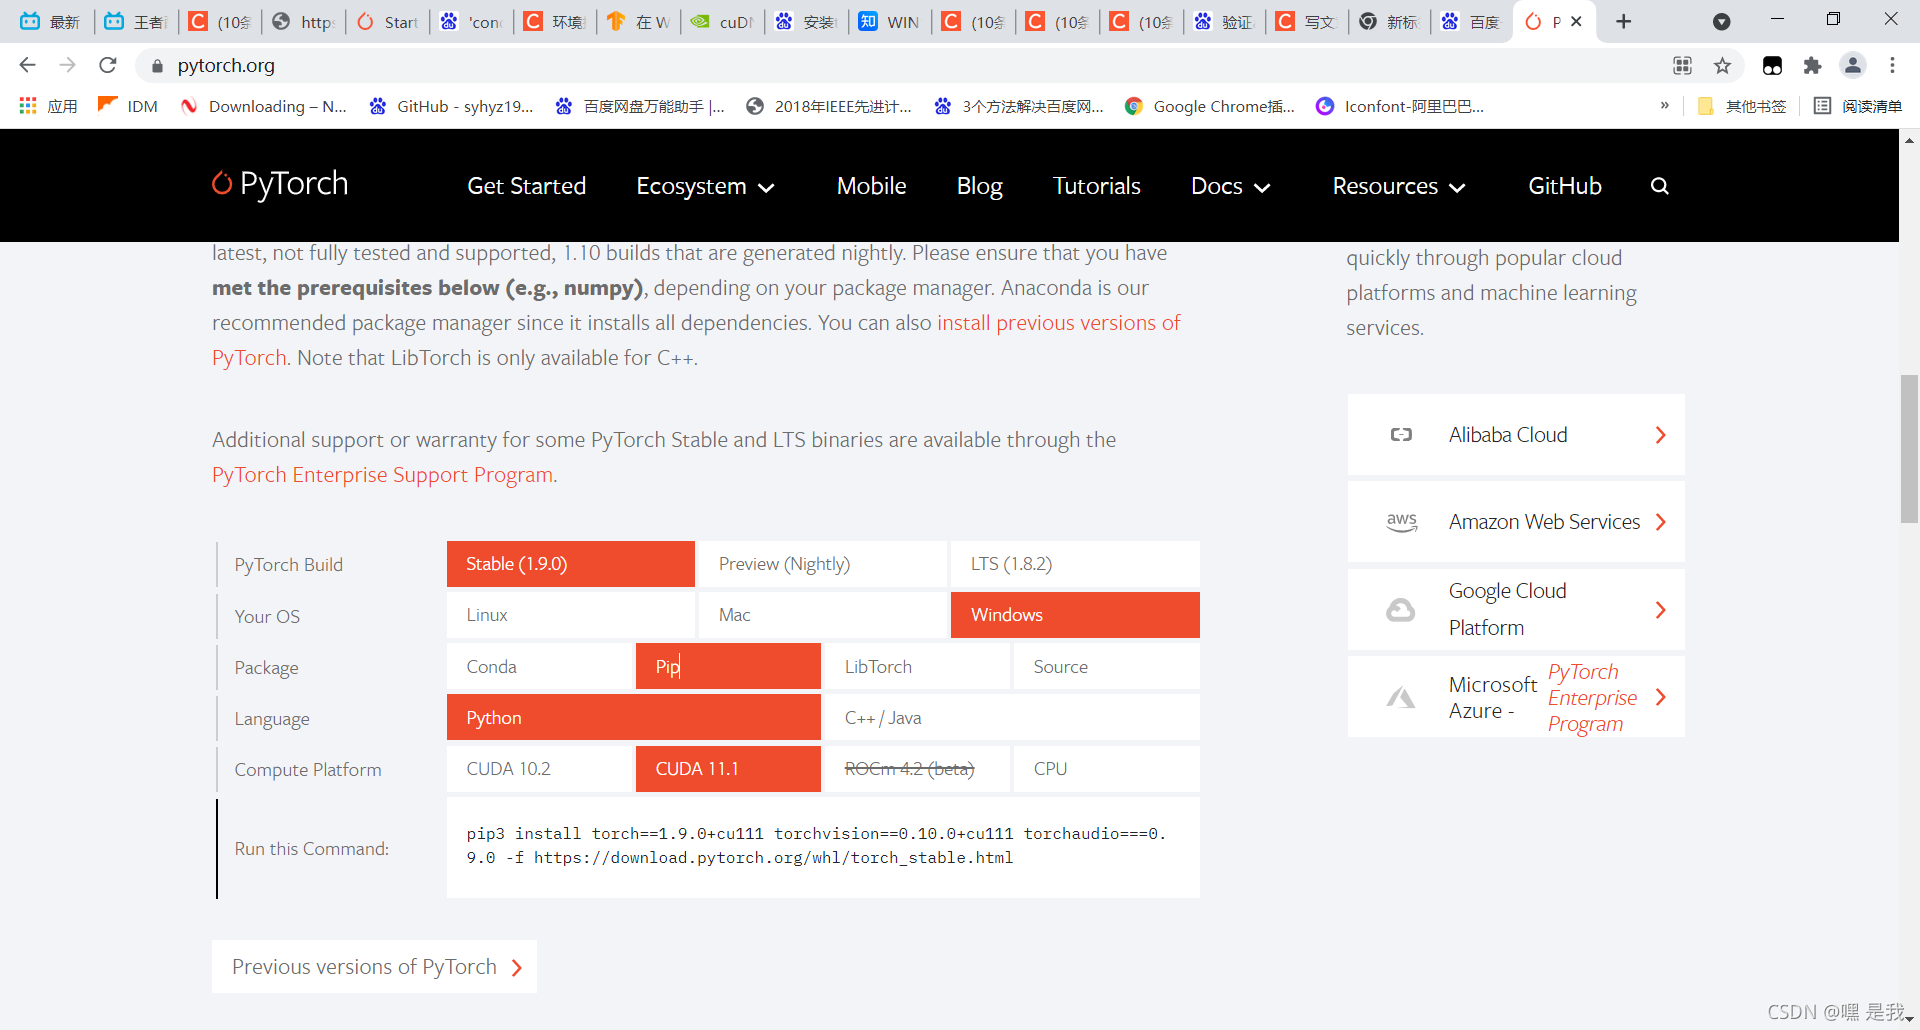Open Amazon Web Services card
Viewport: 1920px width, 1030px height.
1516,522
